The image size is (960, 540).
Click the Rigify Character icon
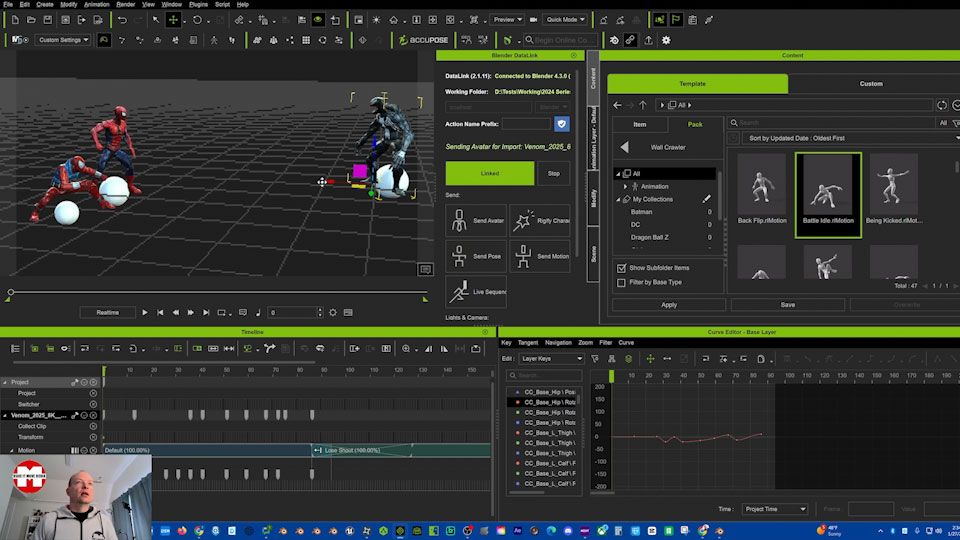tap(523, 220)
